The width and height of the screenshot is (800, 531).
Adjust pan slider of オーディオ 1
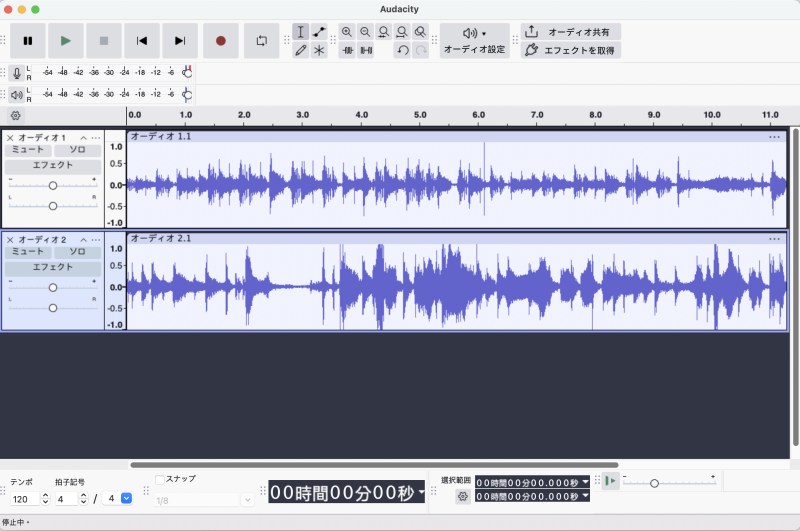pyautogui.click(x=53, y=206)
